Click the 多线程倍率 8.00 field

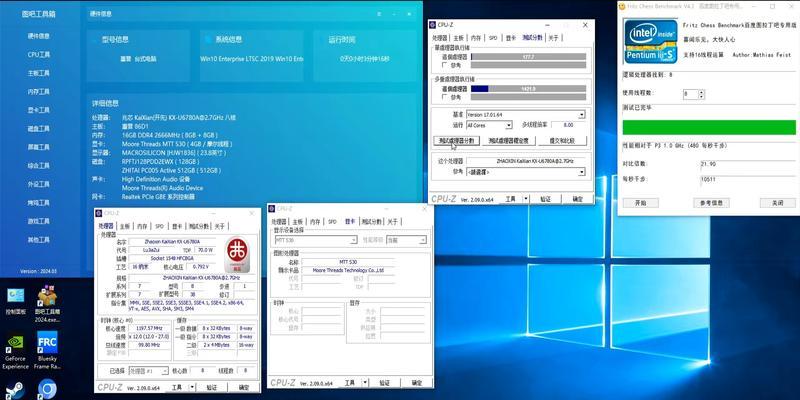(568, 125)
